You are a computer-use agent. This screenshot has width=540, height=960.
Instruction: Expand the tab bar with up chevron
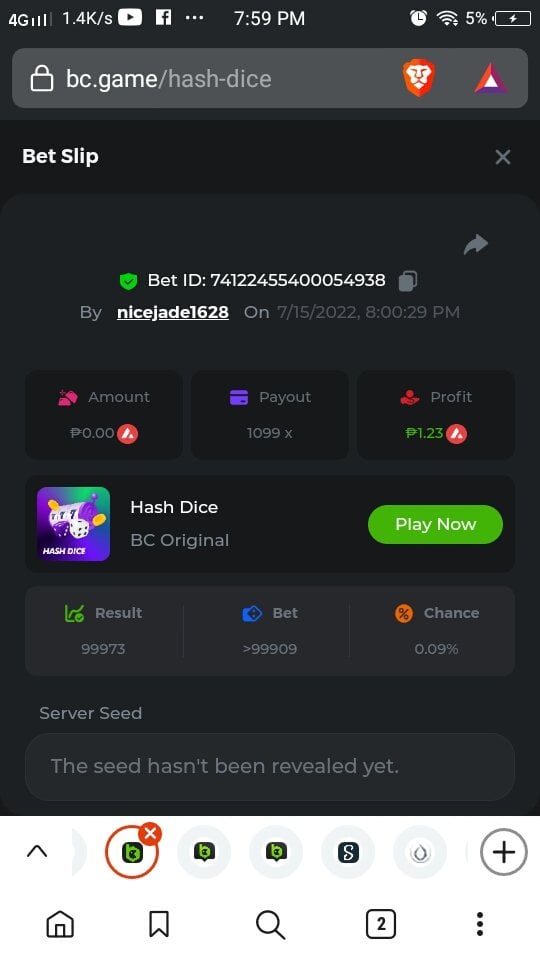tap(37, 852)
